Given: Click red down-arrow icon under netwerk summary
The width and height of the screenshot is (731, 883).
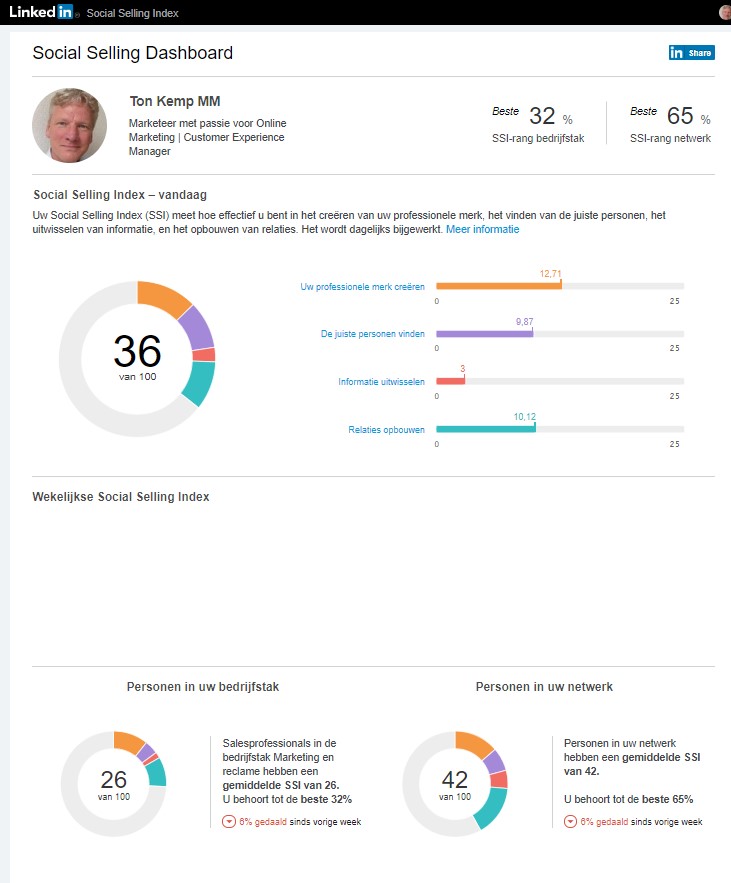Looking at the screenshot, I should pos(570,822).
